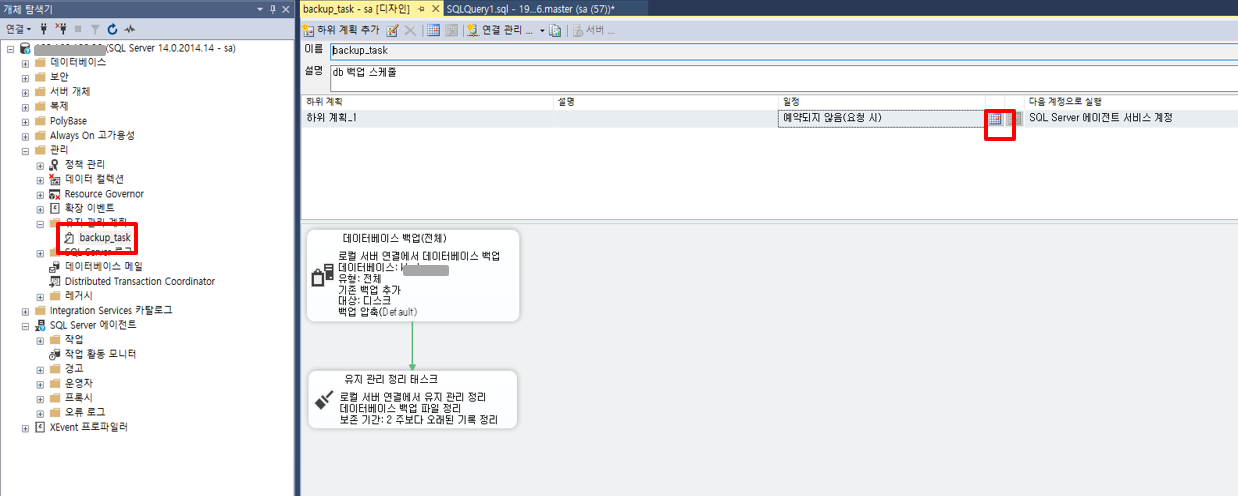The image size is (1238, 496).
Task: Open schedule calendar icon in 하위 계획_1 row
Action: coord(995,118)
